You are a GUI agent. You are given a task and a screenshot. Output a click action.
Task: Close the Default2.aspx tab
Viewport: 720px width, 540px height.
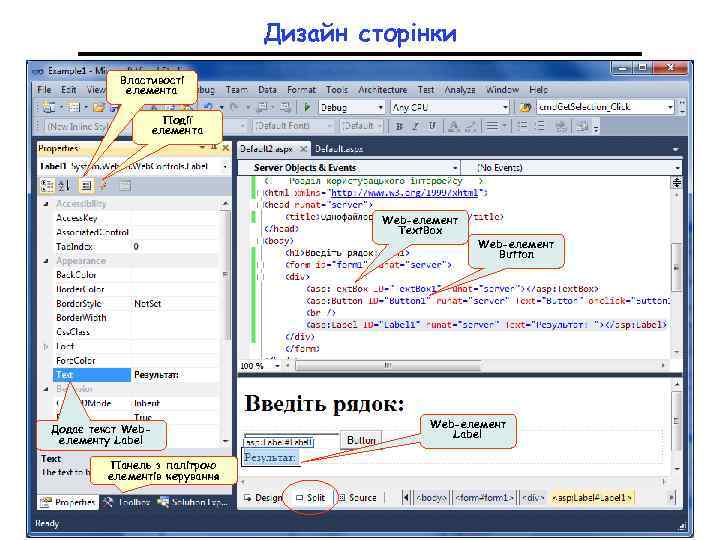coord(303,149)
